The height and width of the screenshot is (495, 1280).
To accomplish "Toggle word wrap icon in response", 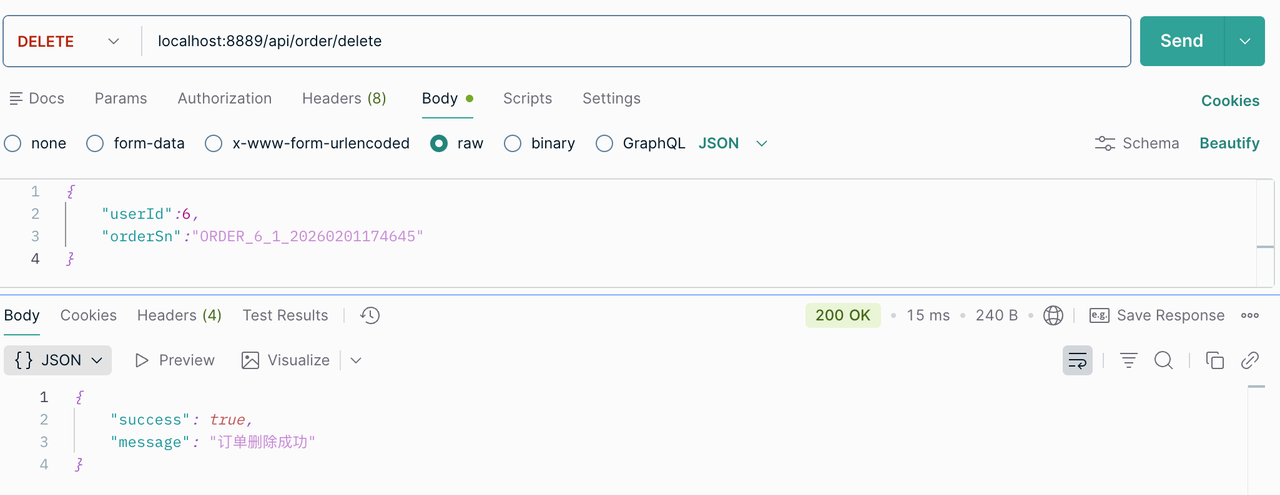I will coord(1077,360).
